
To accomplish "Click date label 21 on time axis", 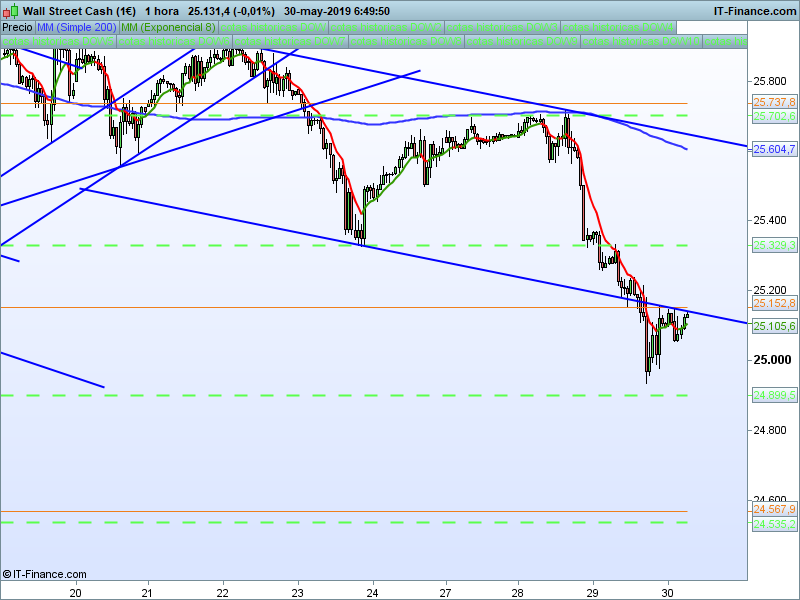I will point(147,593).
